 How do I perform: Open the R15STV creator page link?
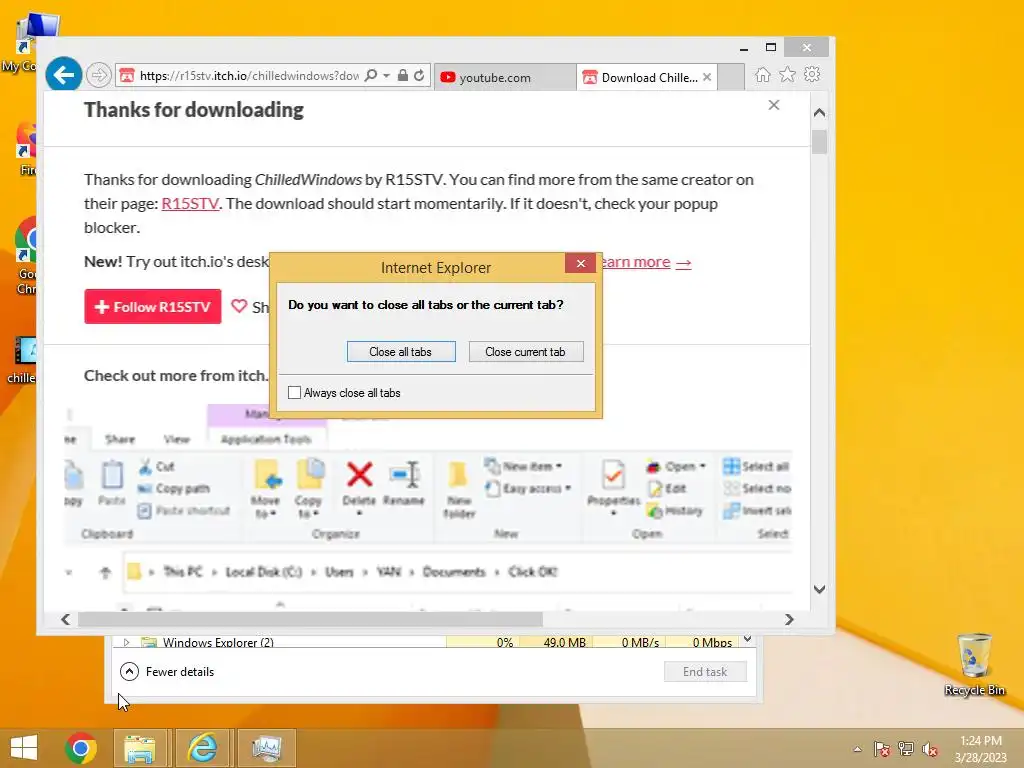(190, 204)
